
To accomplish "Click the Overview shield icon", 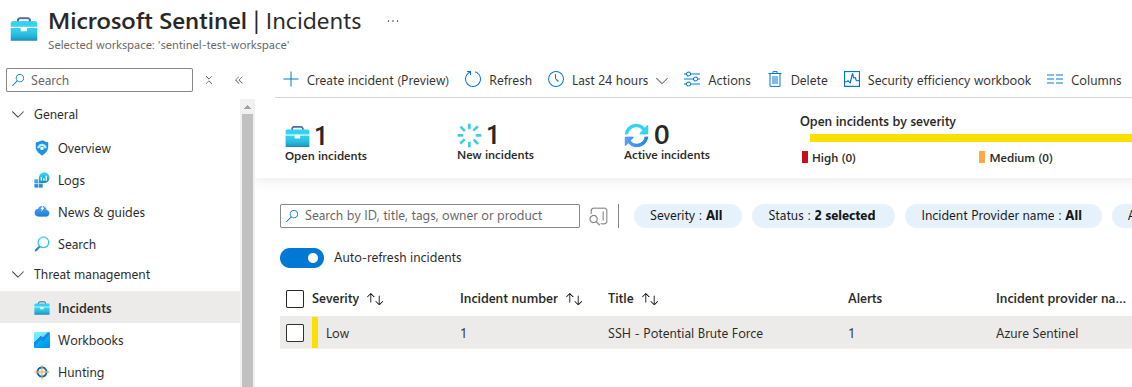I will coord(42,148).
